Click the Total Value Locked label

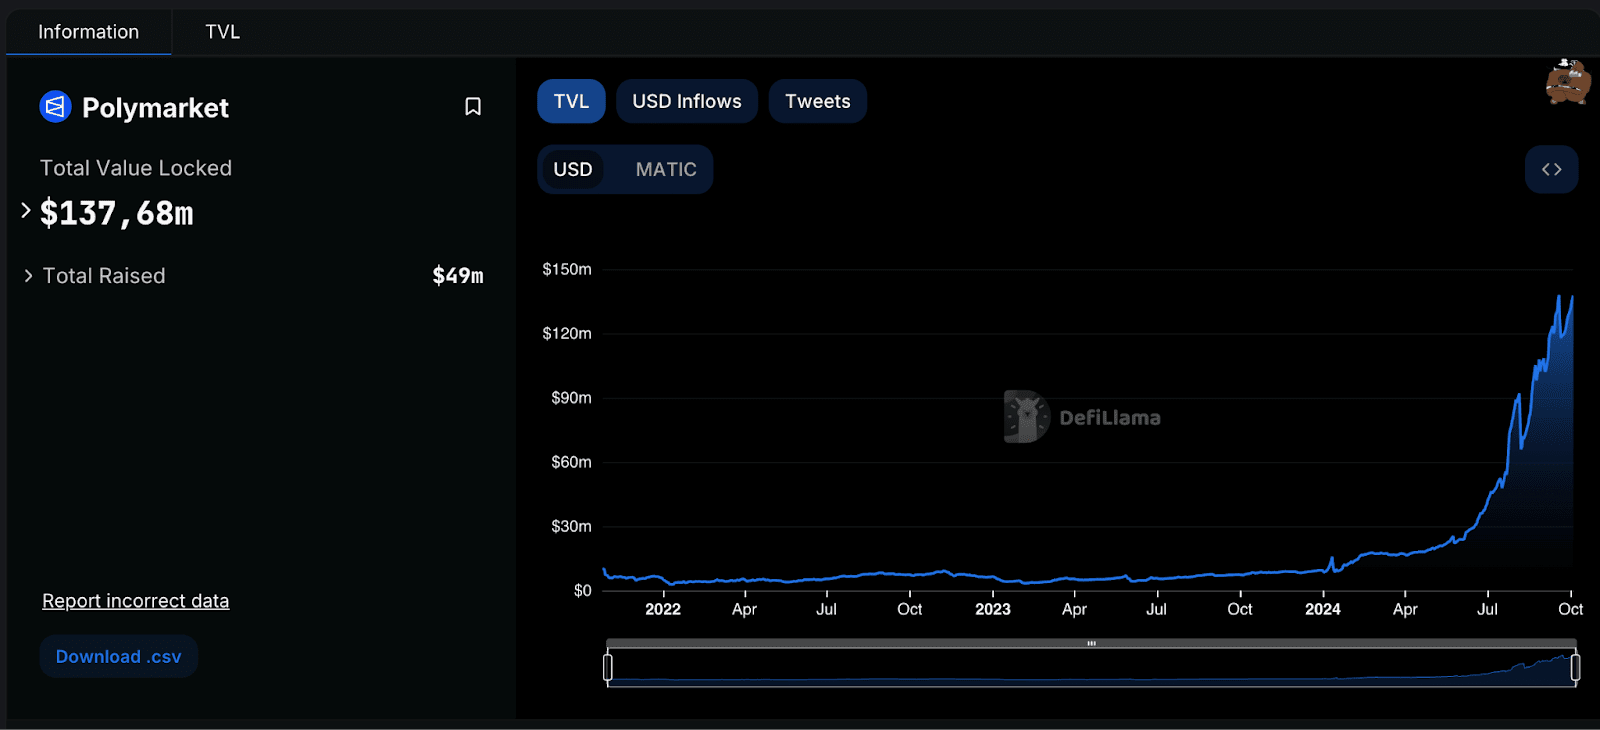pos(136,168)
